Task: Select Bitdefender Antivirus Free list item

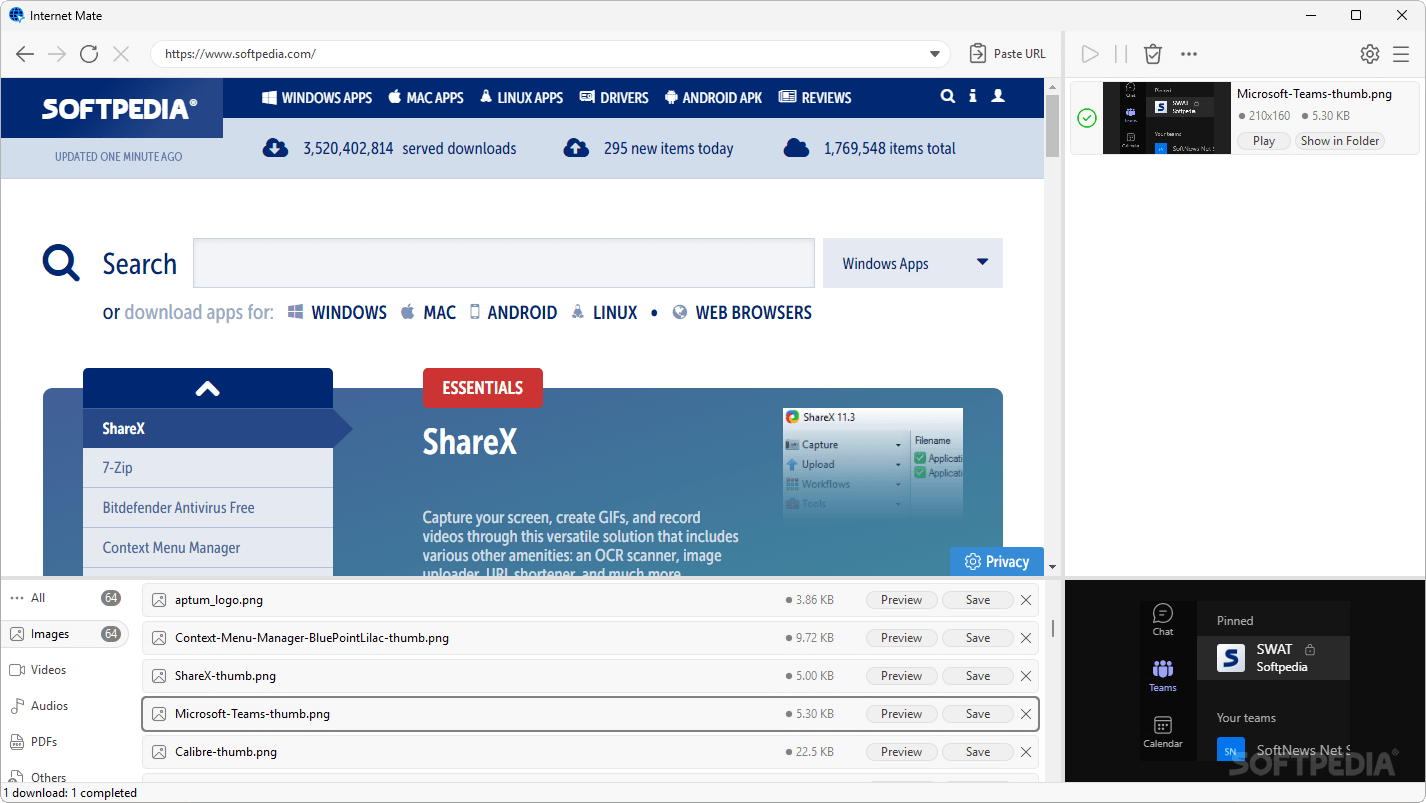Action: click(208, 508)
